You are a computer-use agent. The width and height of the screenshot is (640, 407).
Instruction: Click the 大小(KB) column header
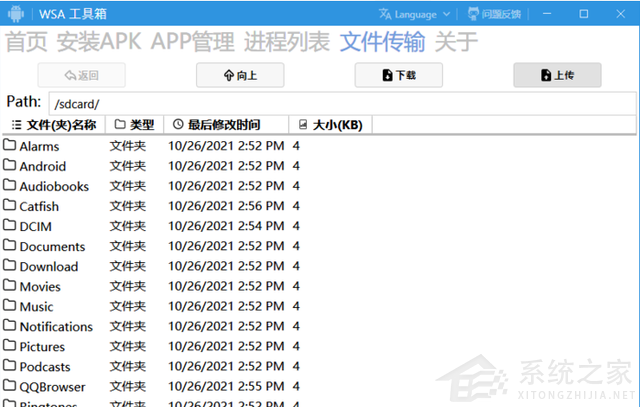[x=331, y=125]
